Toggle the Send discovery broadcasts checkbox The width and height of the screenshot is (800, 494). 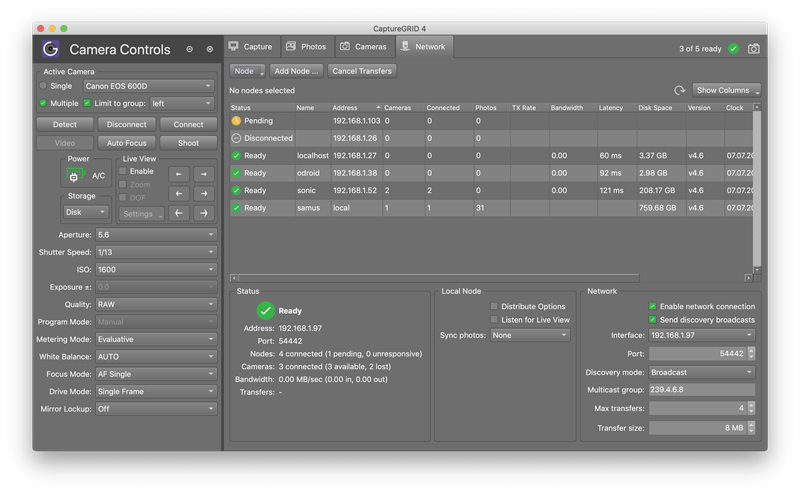[x=652, y=319]
